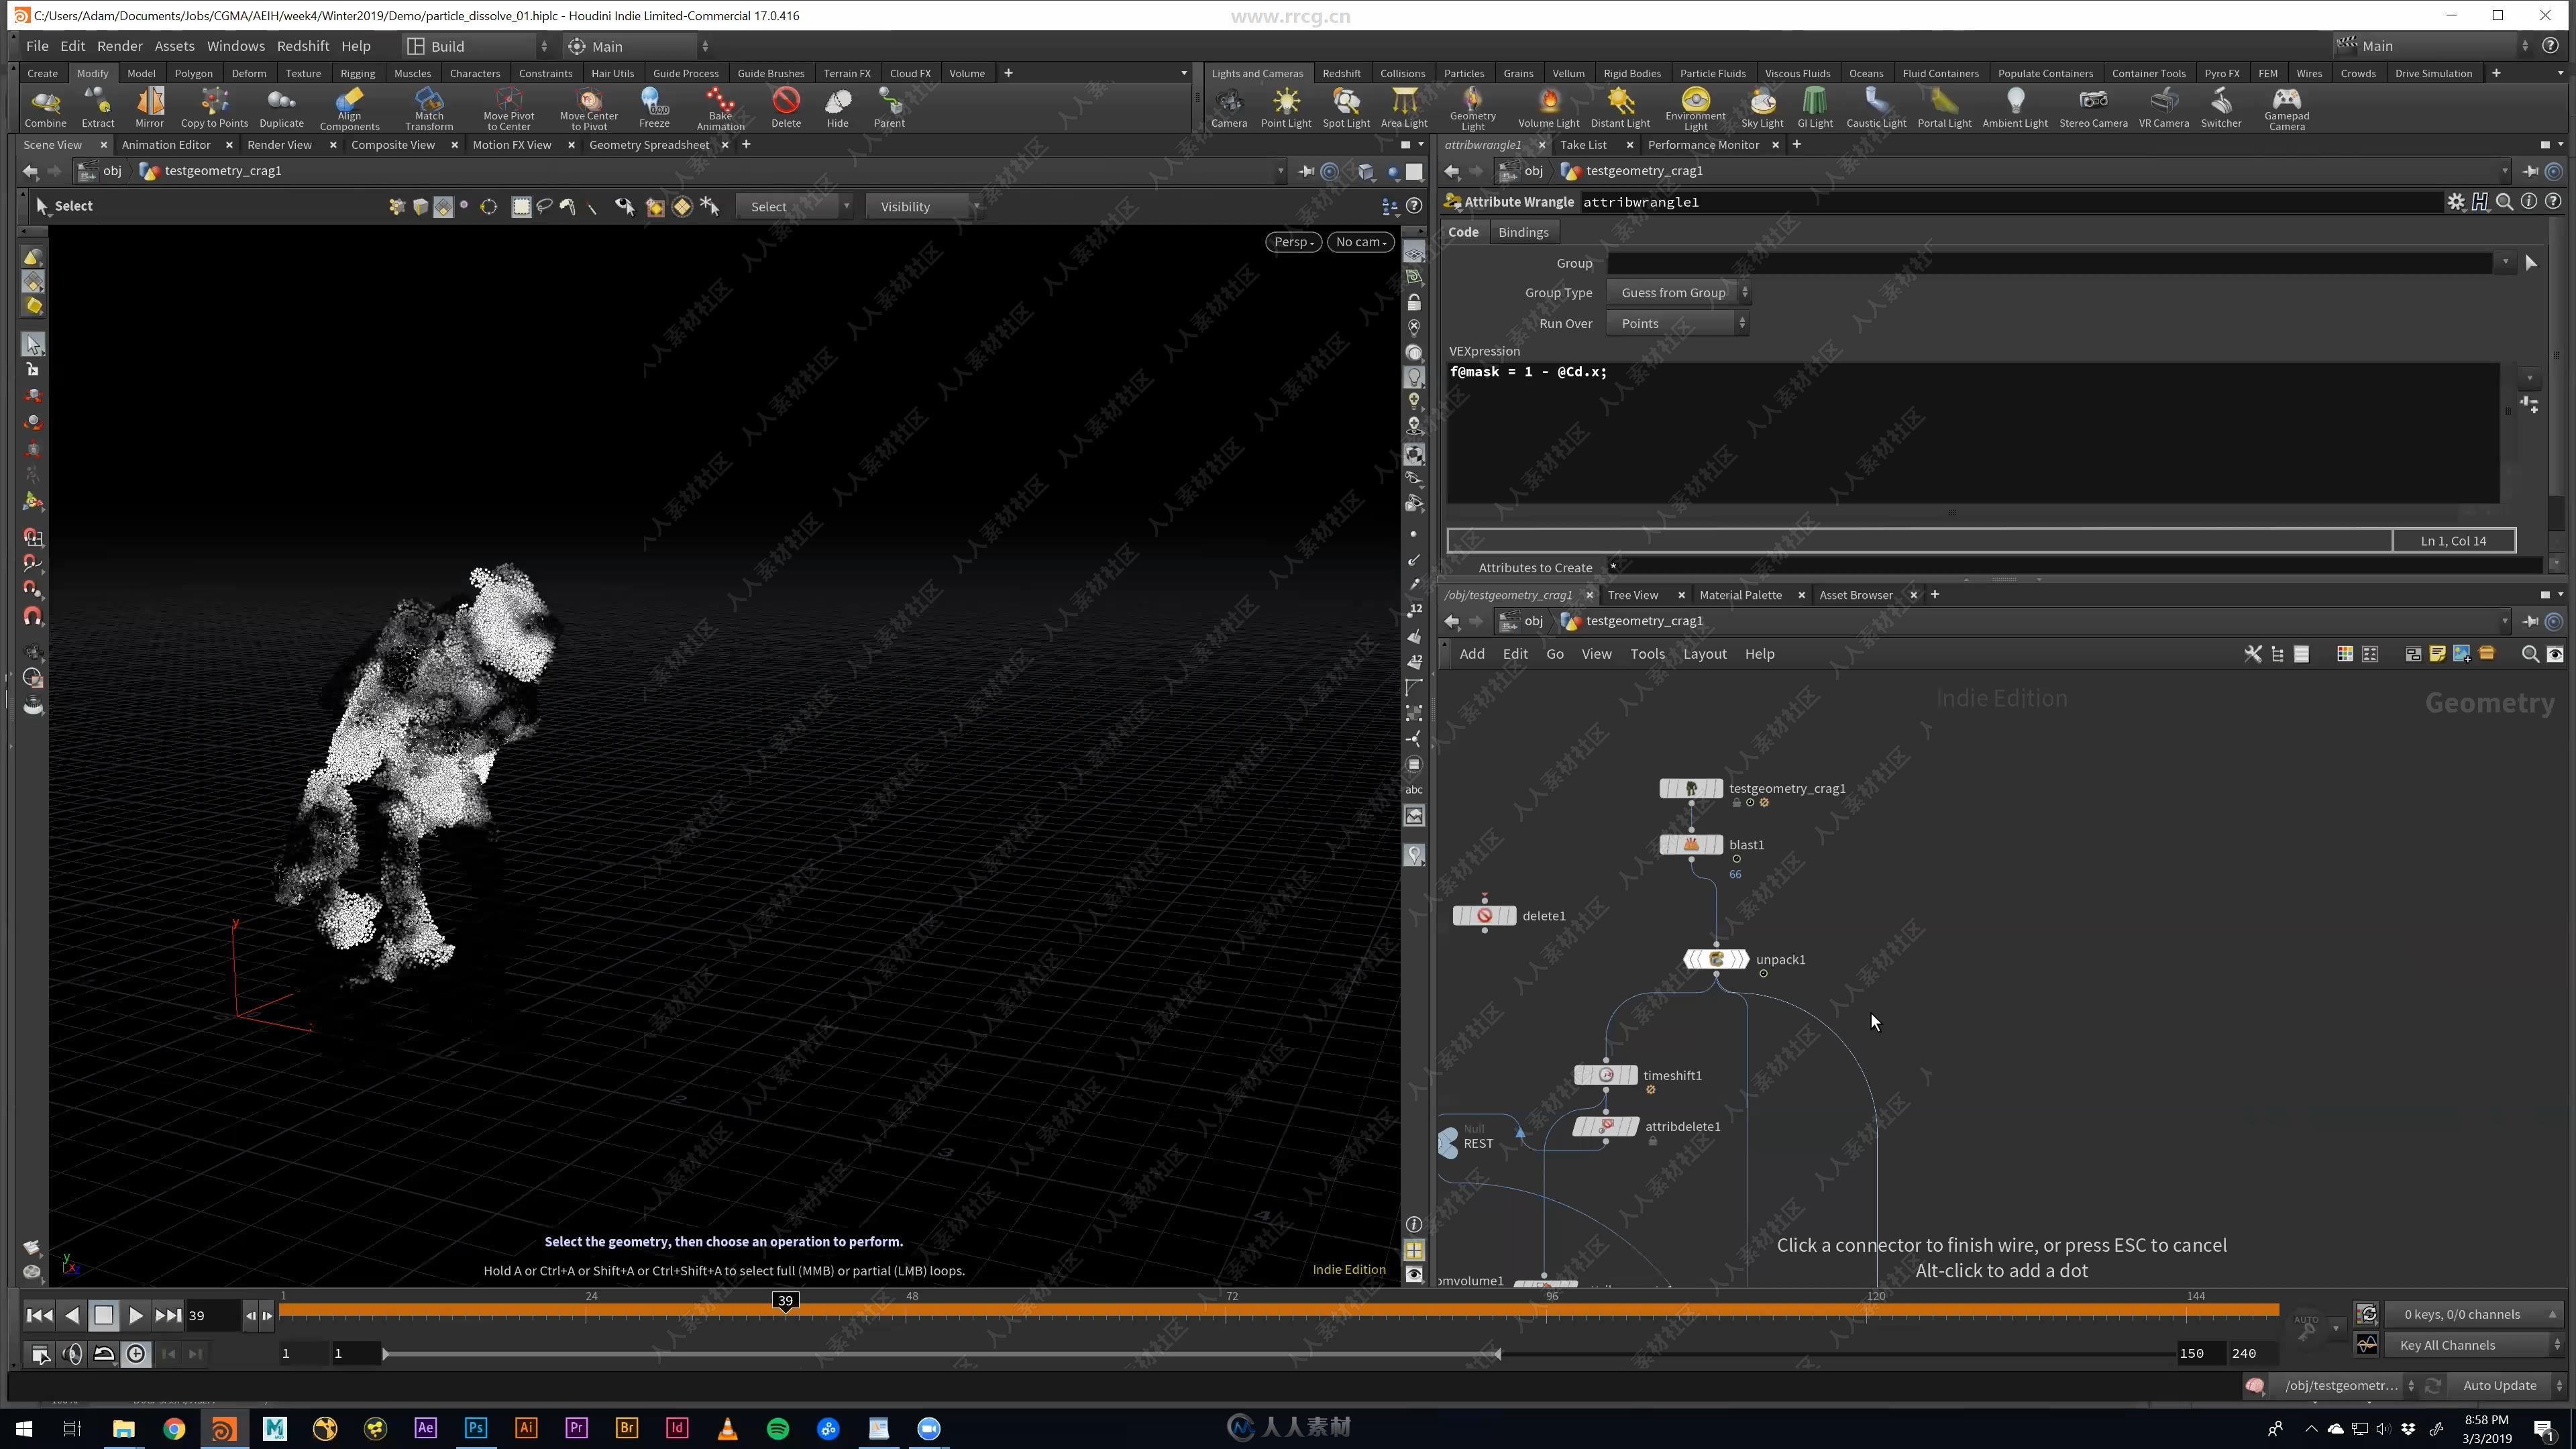Toggle pin on parameter pane
Screen dimensions: 2576x1449
click(2530, 171)
